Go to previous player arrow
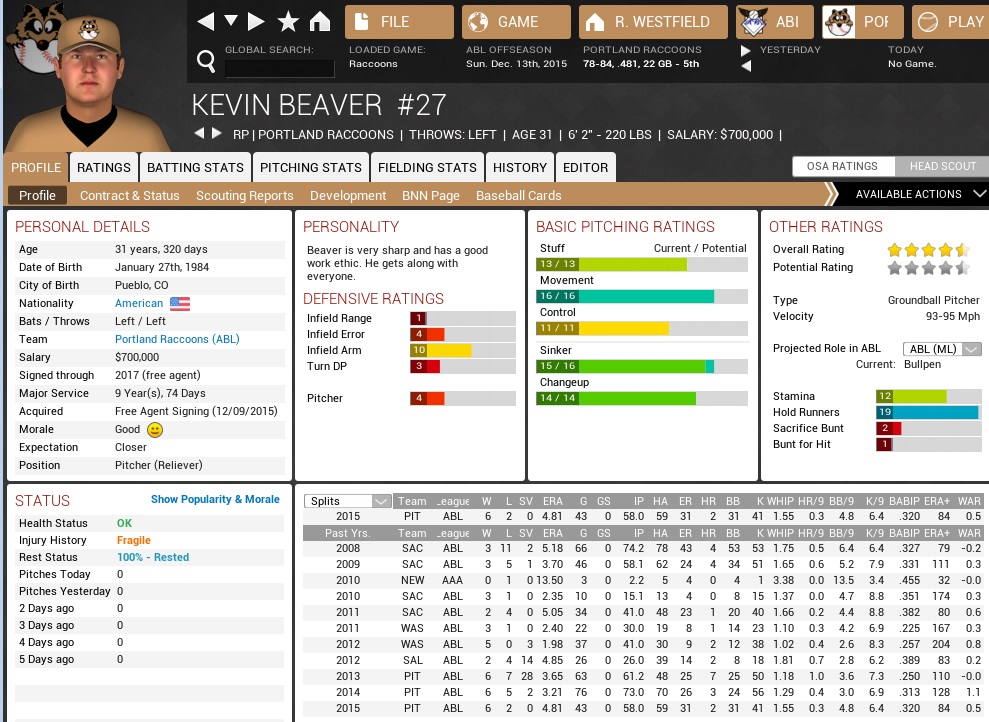 199,134
